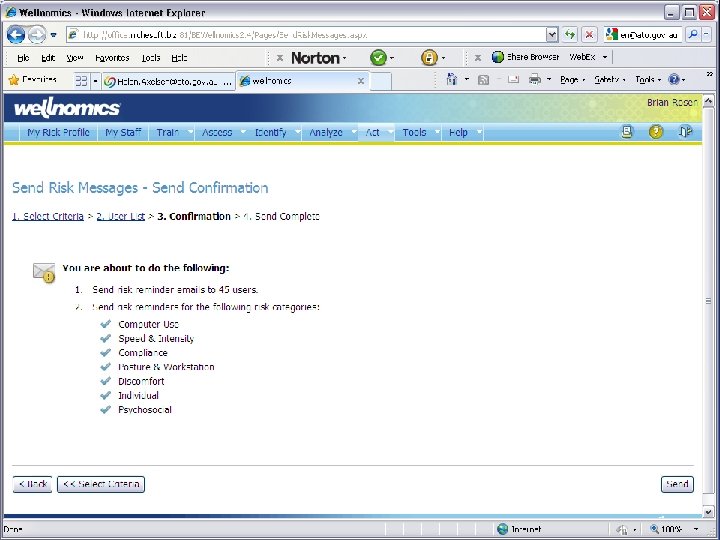Open the File menu
720x540 pixels.
pyautogui.click(x=23, y=58)
